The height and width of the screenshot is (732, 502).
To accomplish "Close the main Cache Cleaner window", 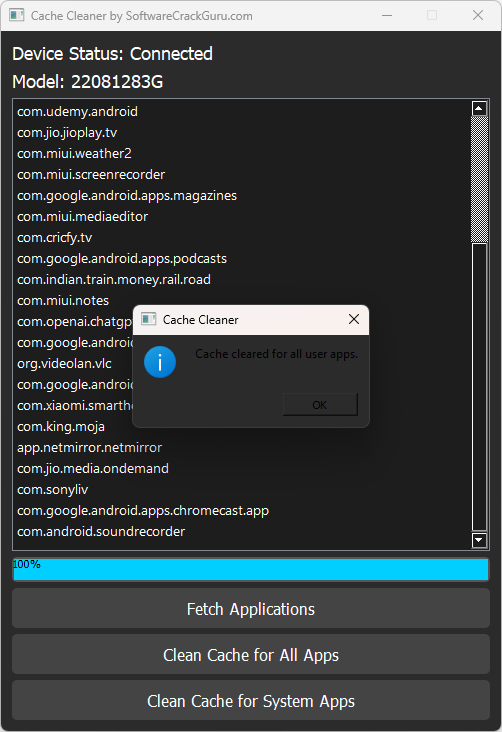I will point(478,15).
